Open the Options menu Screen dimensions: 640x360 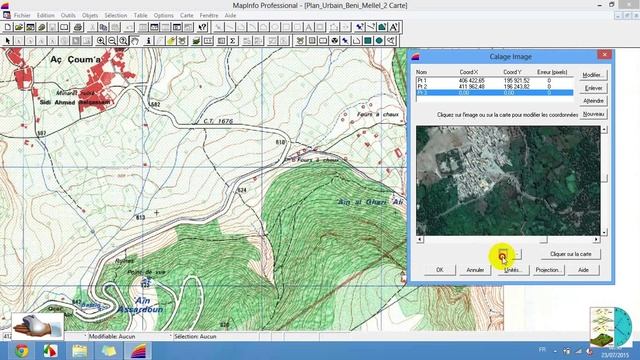point(164,16)
